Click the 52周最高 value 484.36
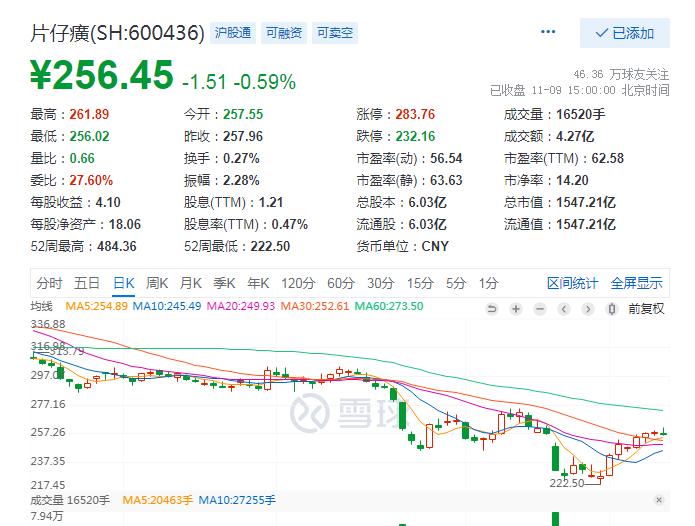Image resolution: width=695 pixels, height=526 pixels. point(117,246)
